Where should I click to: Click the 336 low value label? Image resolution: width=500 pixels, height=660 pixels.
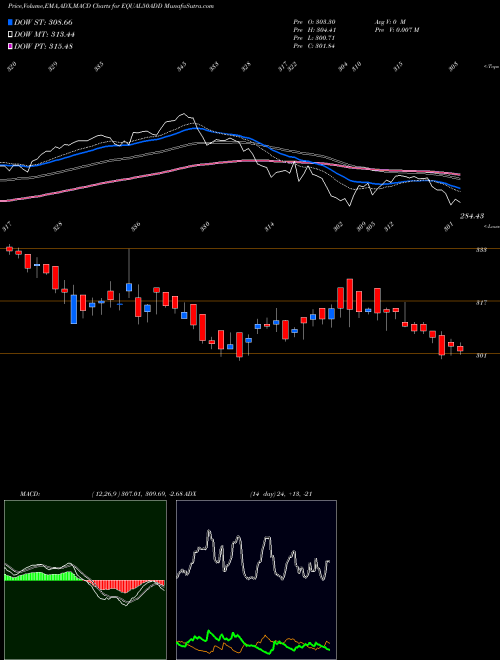coord(136,226)
